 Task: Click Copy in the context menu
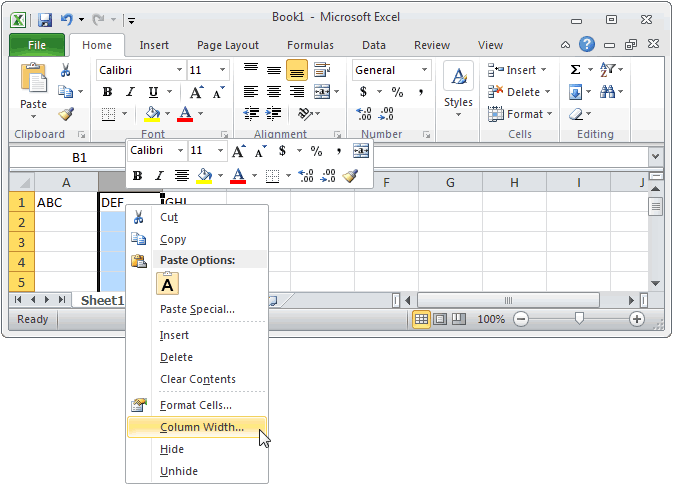(197, 239)
